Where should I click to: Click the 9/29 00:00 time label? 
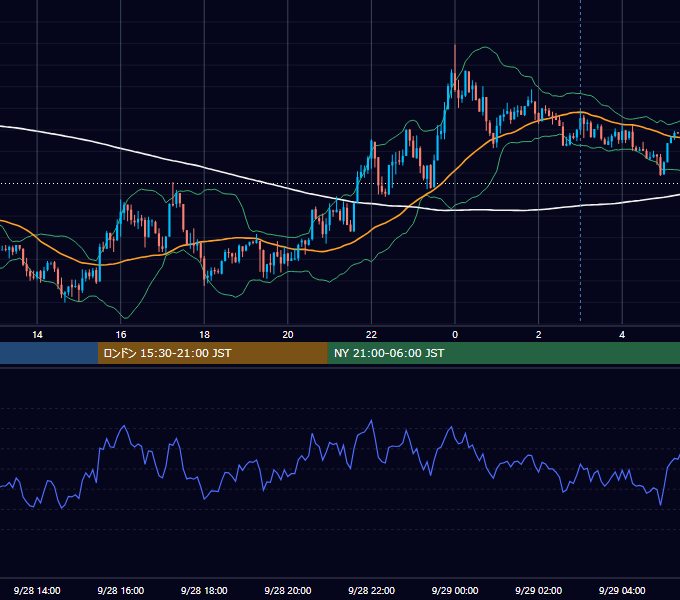(x=455, y=590)
